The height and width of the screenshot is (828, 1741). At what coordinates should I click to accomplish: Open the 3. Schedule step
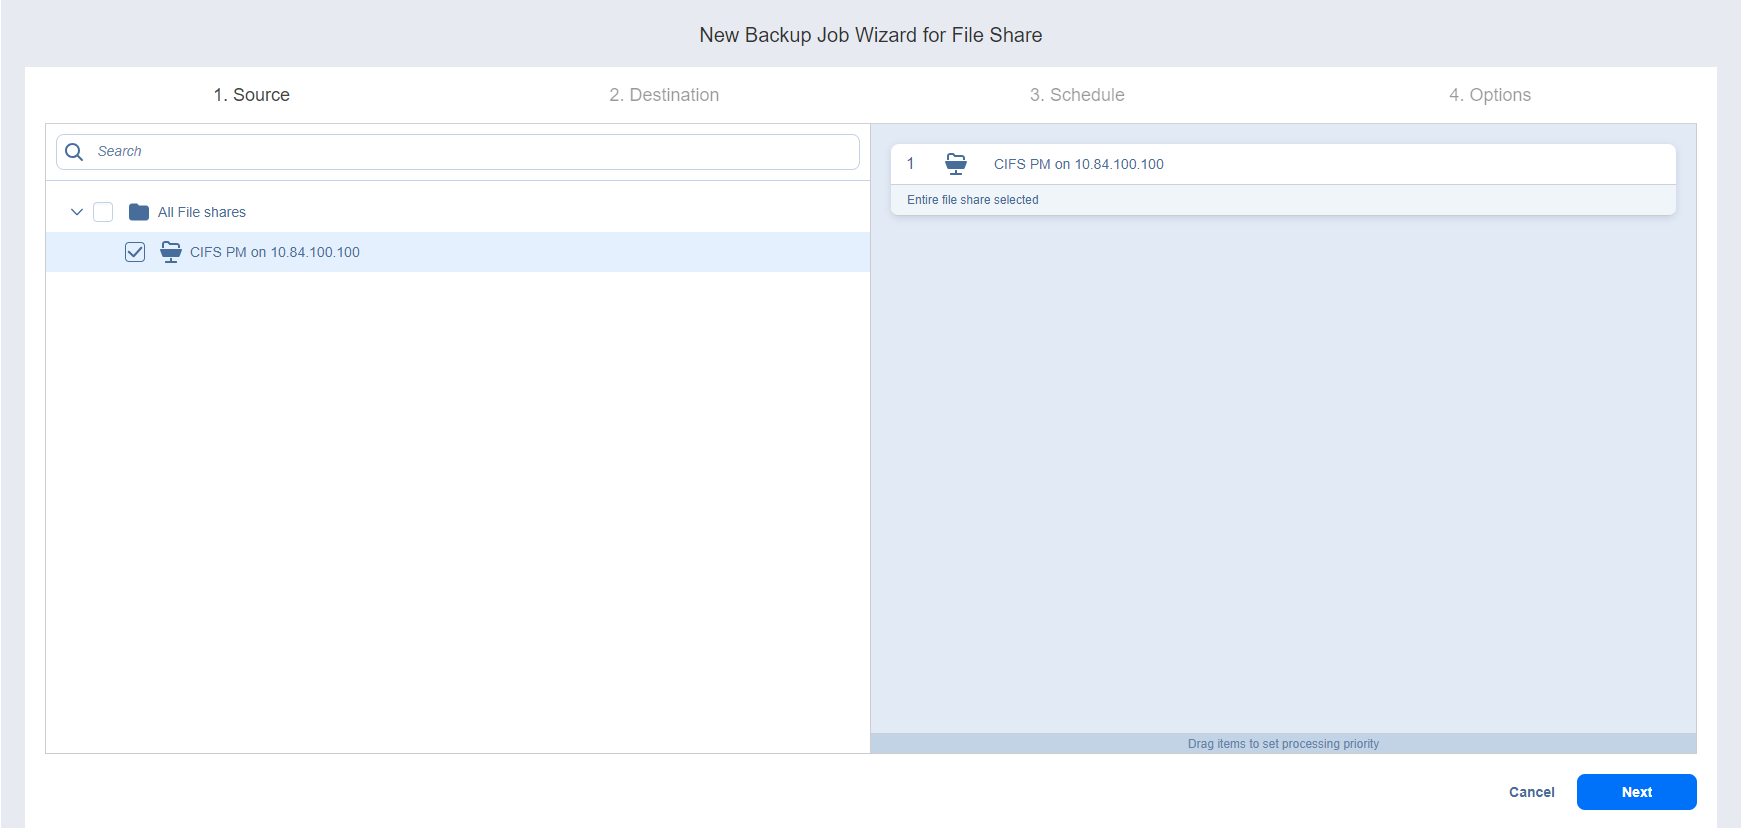click(x=1077, y=95)
